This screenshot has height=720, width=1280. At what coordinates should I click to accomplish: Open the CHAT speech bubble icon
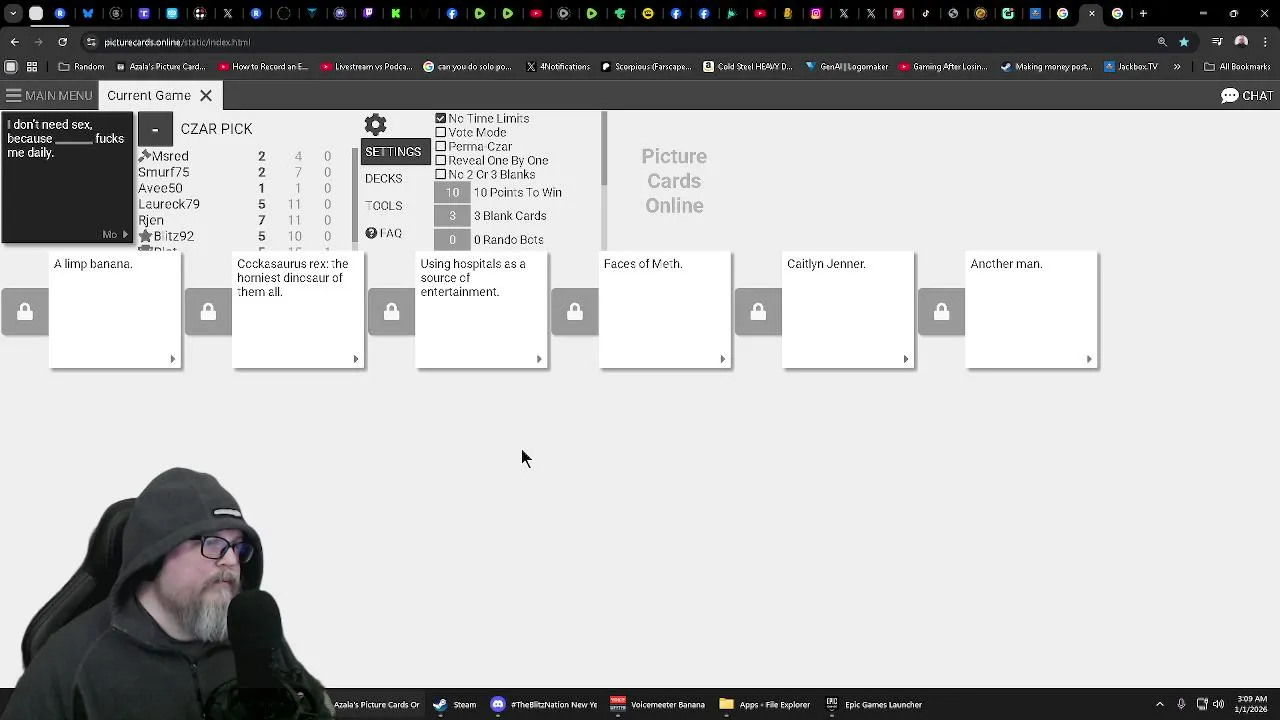coord(1230,95)
